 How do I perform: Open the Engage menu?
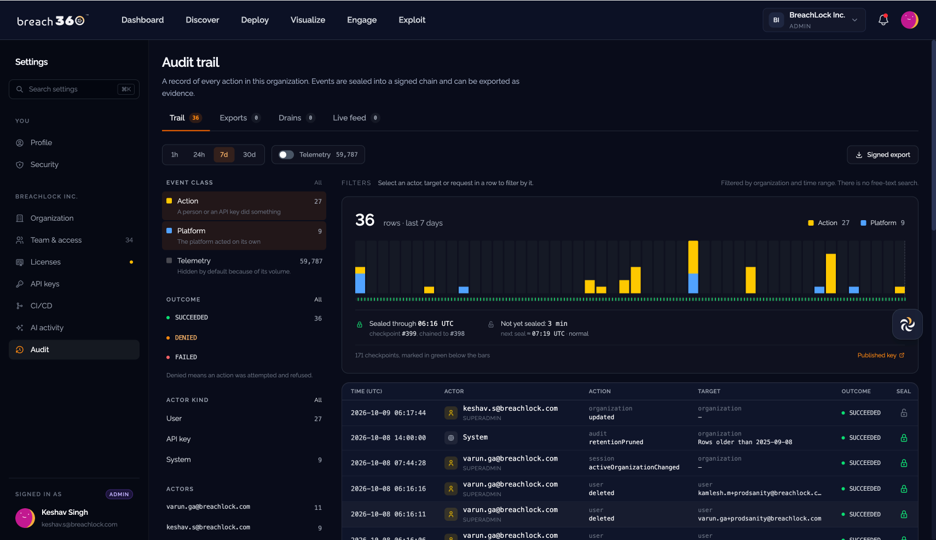pyautogui.click(x=362, y=20)
